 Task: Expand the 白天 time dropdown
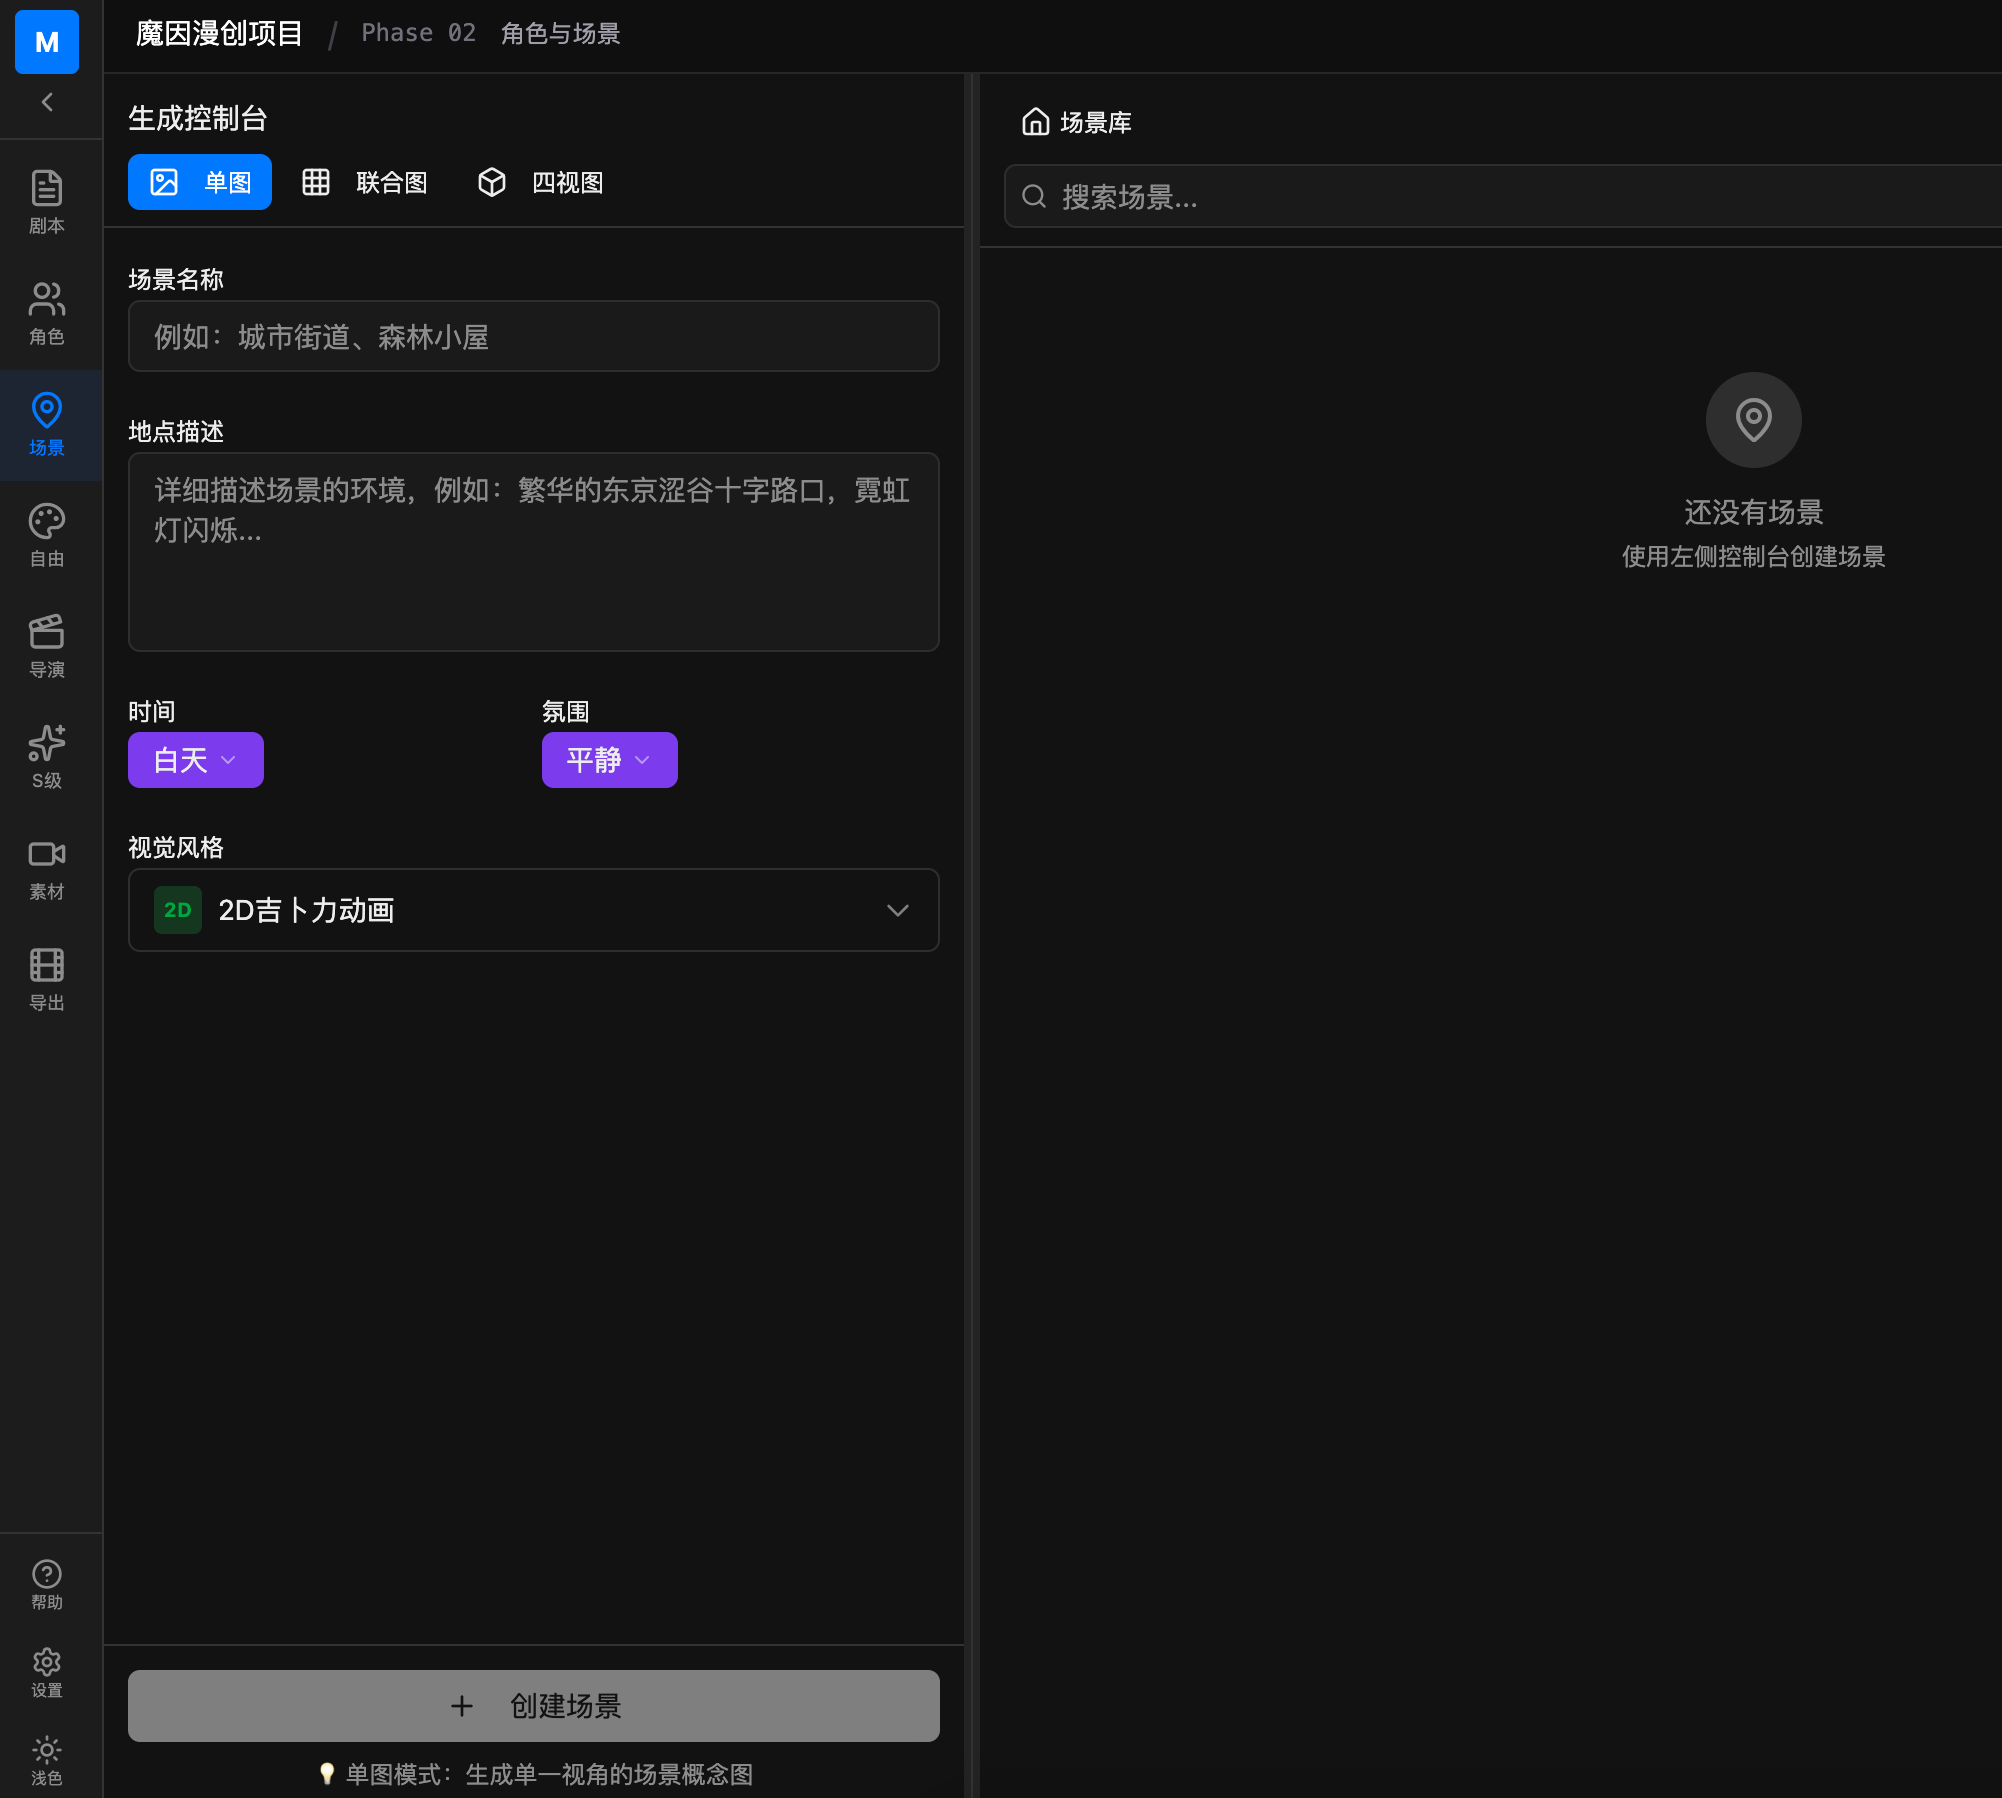[196, 760]
